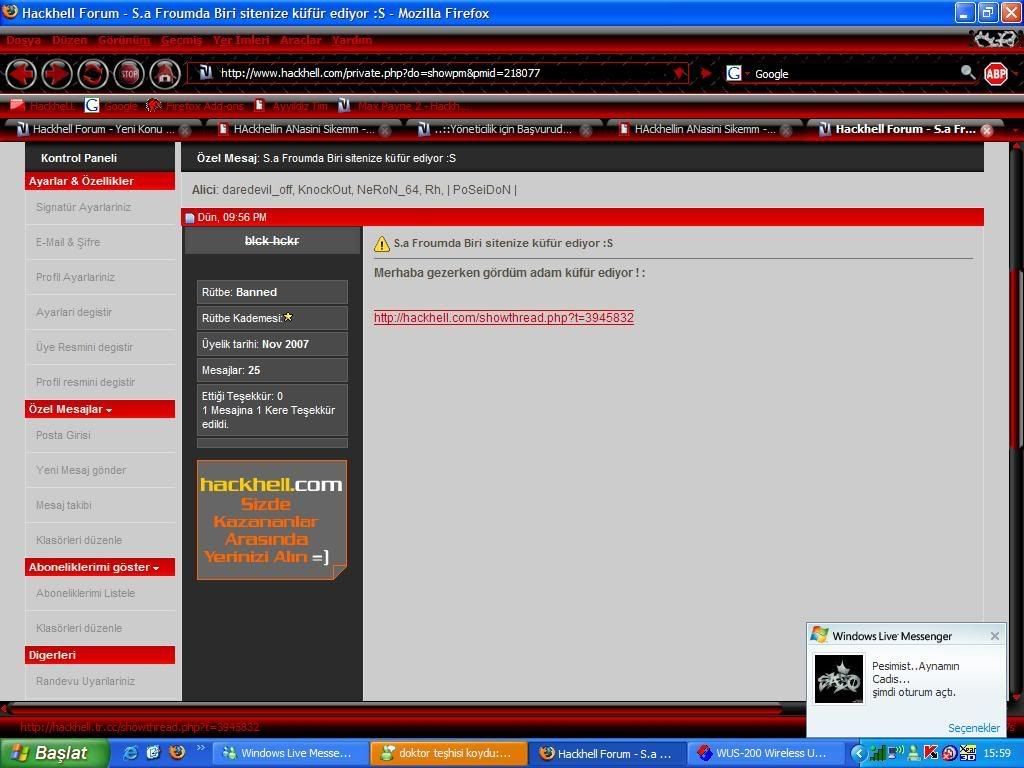This screenshot has height=768, width=1024.
Task: Close the Windows Live Messenger popup
Action: click(995, 636)
